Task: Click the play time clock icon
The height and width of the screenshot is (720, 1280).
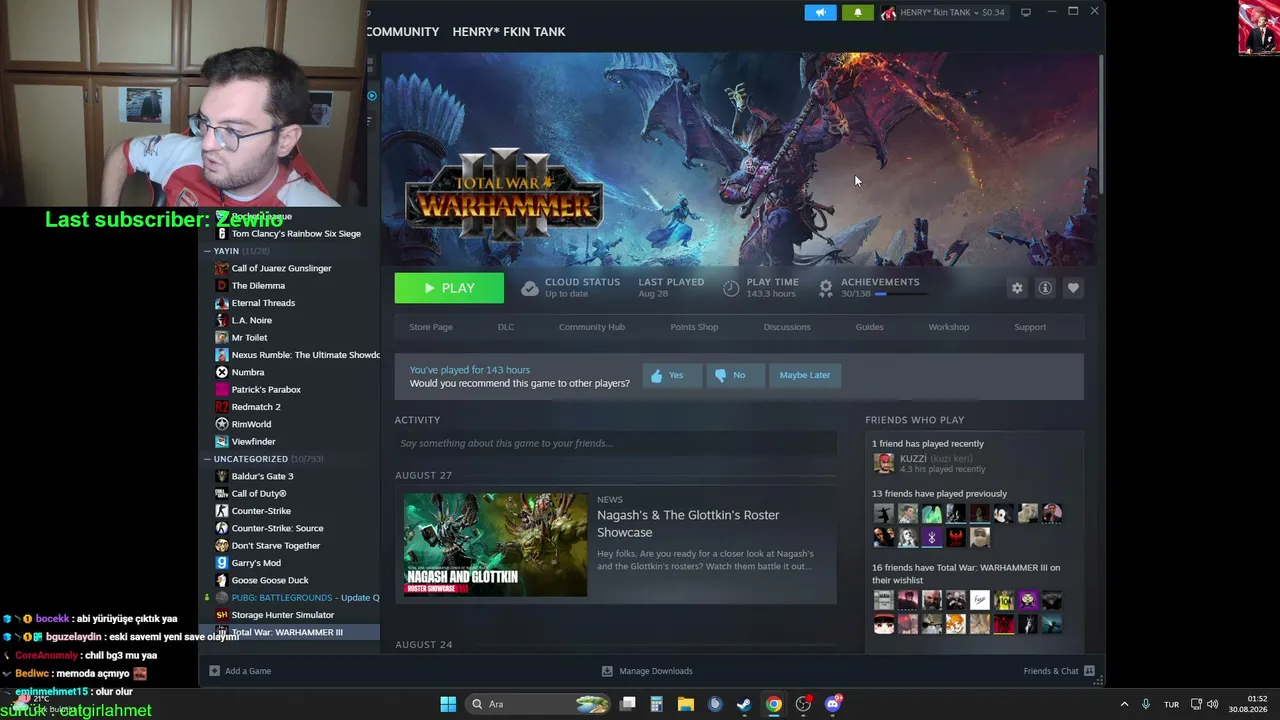Action: point(731,288)
